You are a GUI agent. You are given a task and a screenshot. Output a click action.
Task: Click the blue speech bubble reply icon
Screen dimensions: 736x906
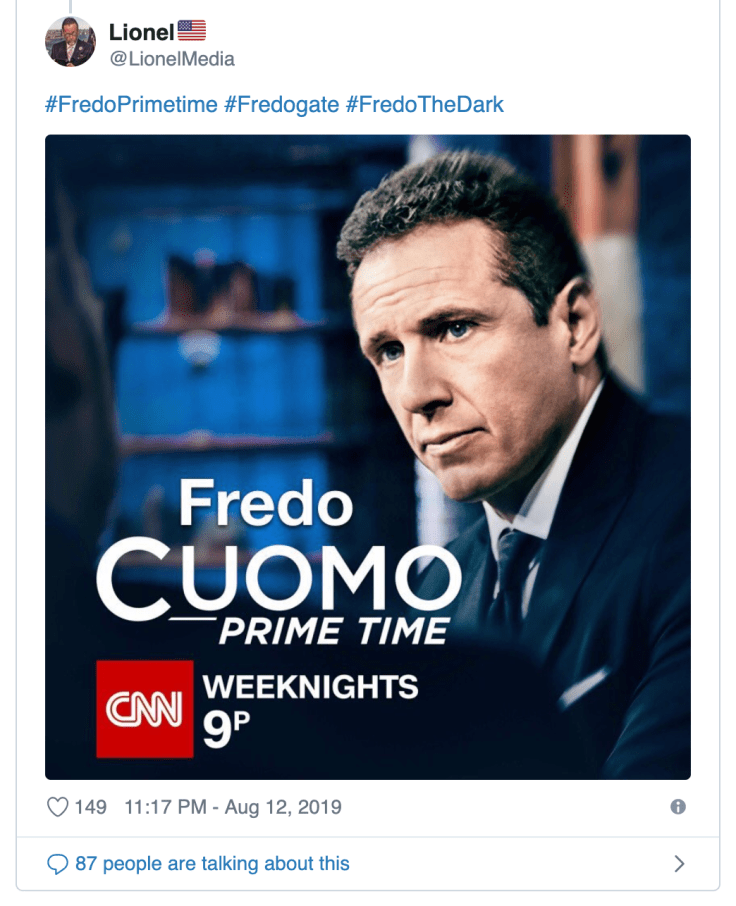coord(59,863)
